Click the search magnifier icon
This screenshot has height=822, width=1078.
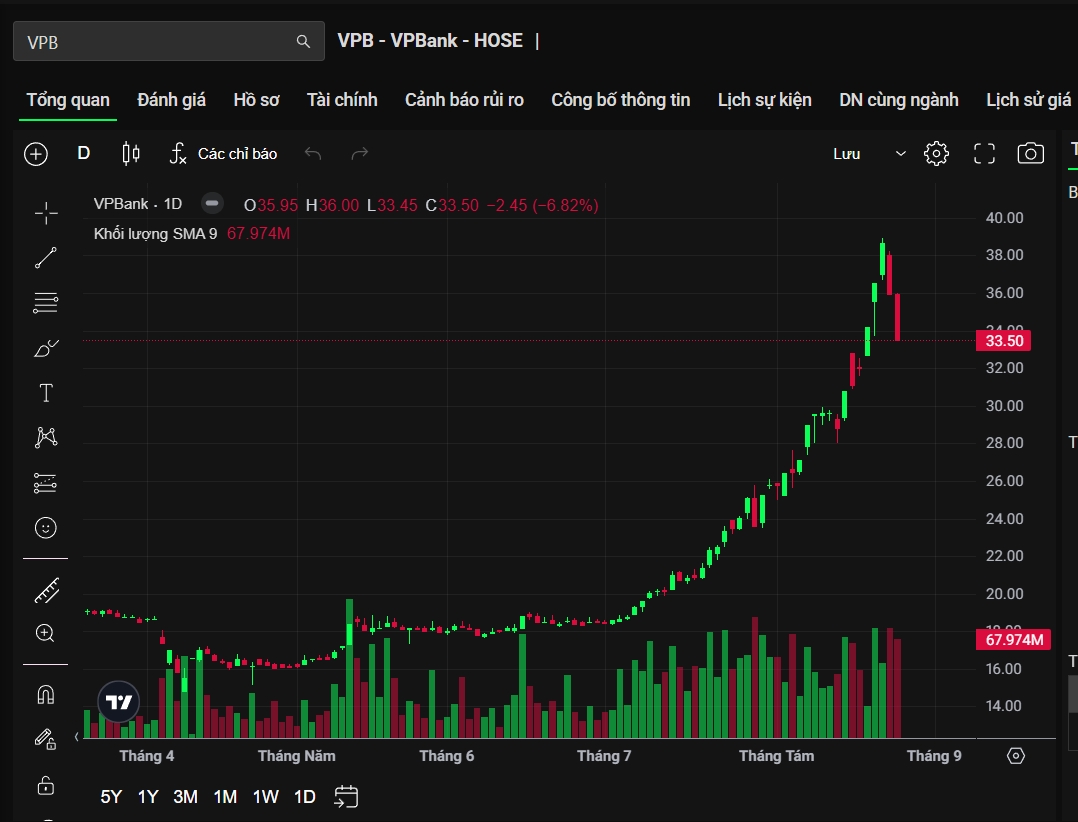pos(303,41)
